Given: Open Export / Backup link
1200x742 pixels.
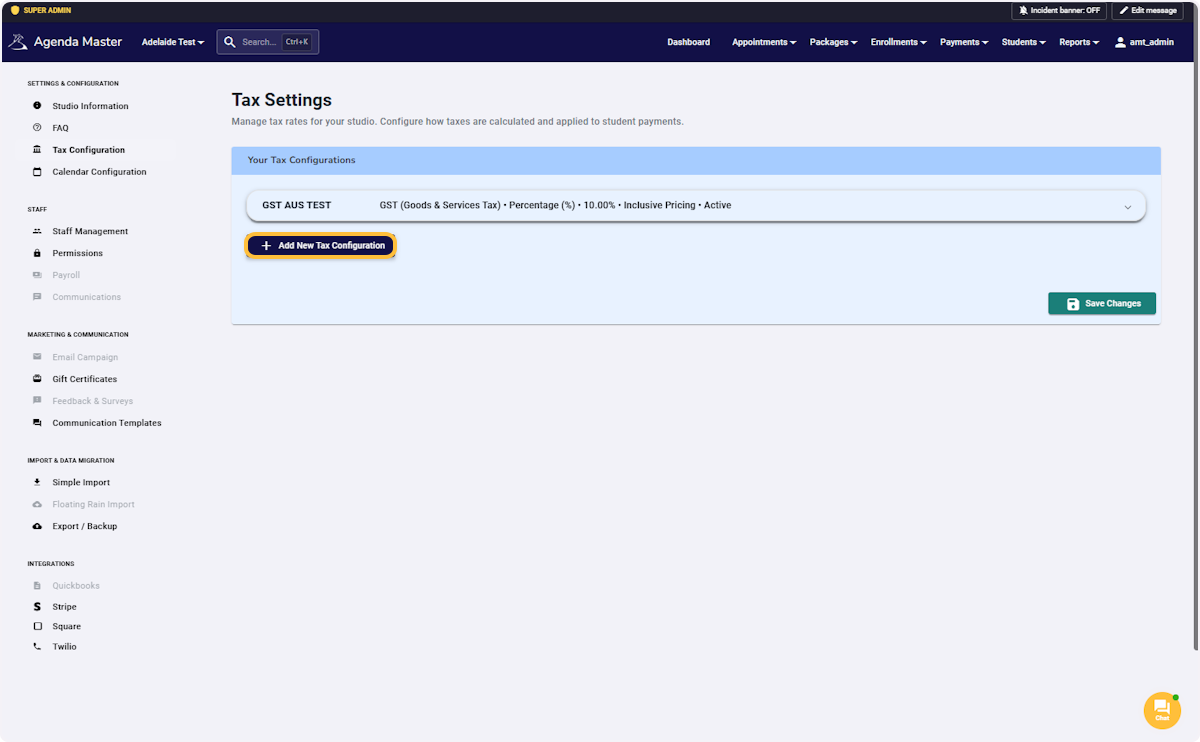Looking at the screenshot, I should coord(85,526).
